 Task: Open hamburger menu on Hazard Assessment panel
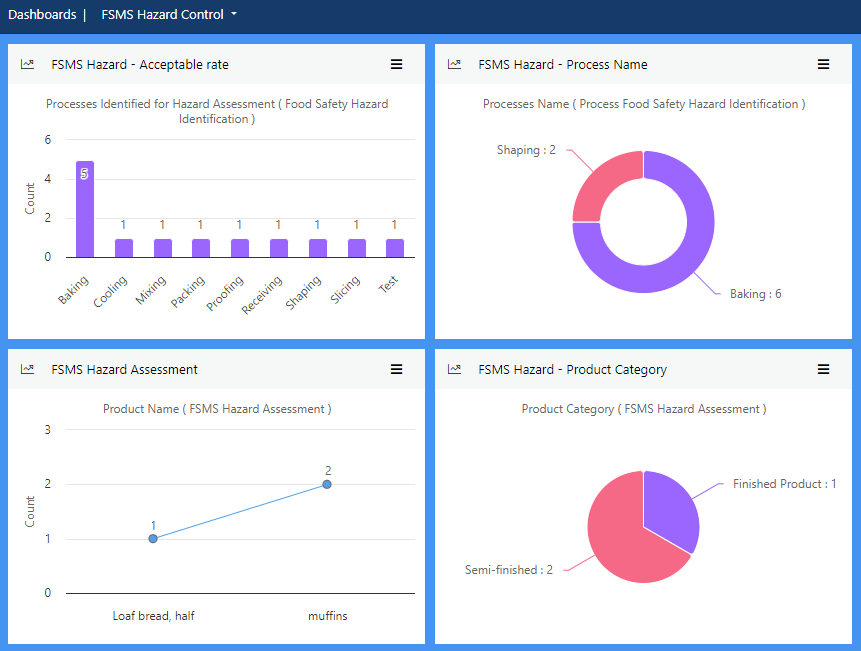pos(396,369)
